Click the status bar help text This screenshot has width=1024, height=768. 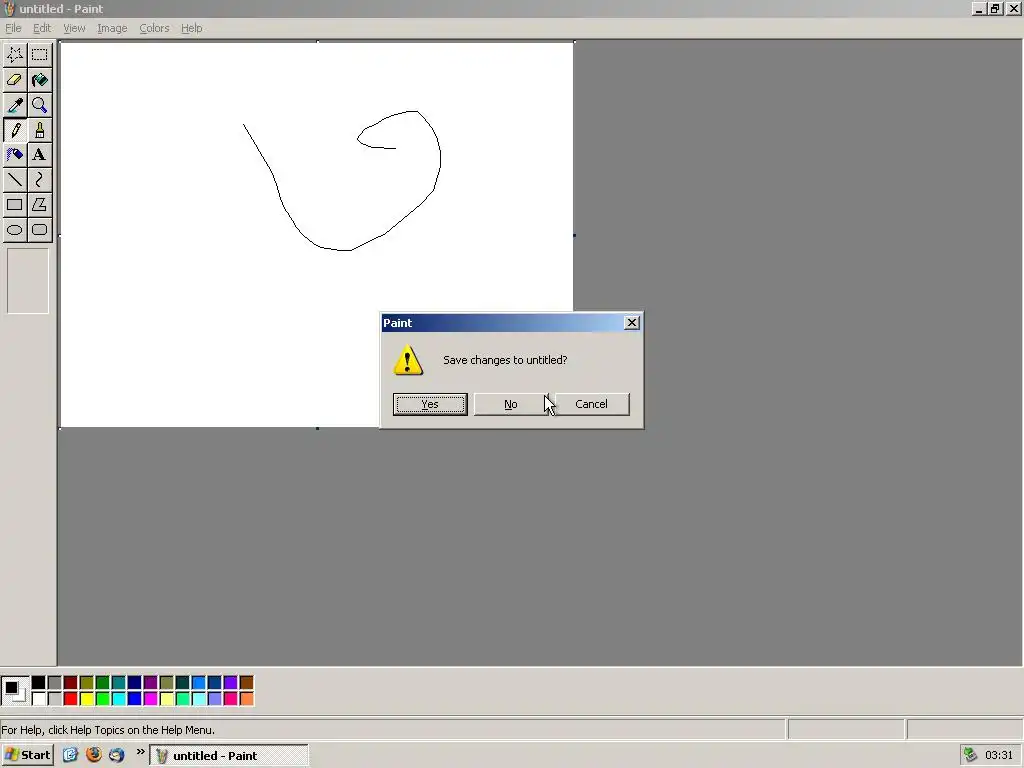pos(108,730)
